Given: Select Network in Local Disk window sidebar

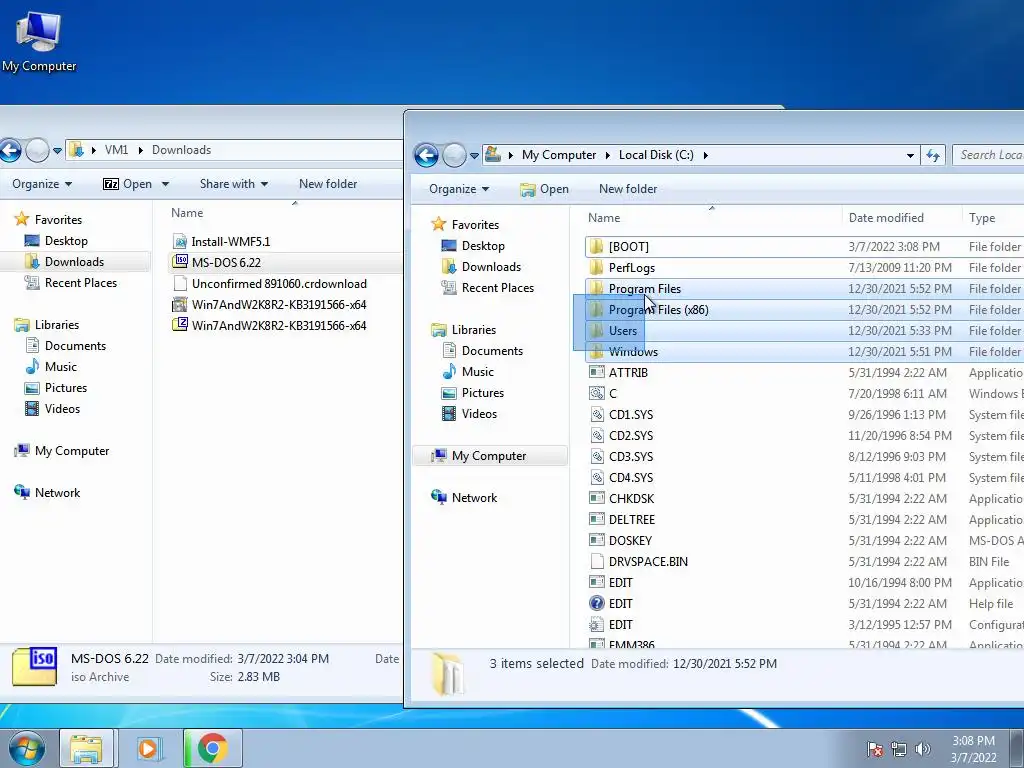Looking at the screenshot, I should [474, 498].
